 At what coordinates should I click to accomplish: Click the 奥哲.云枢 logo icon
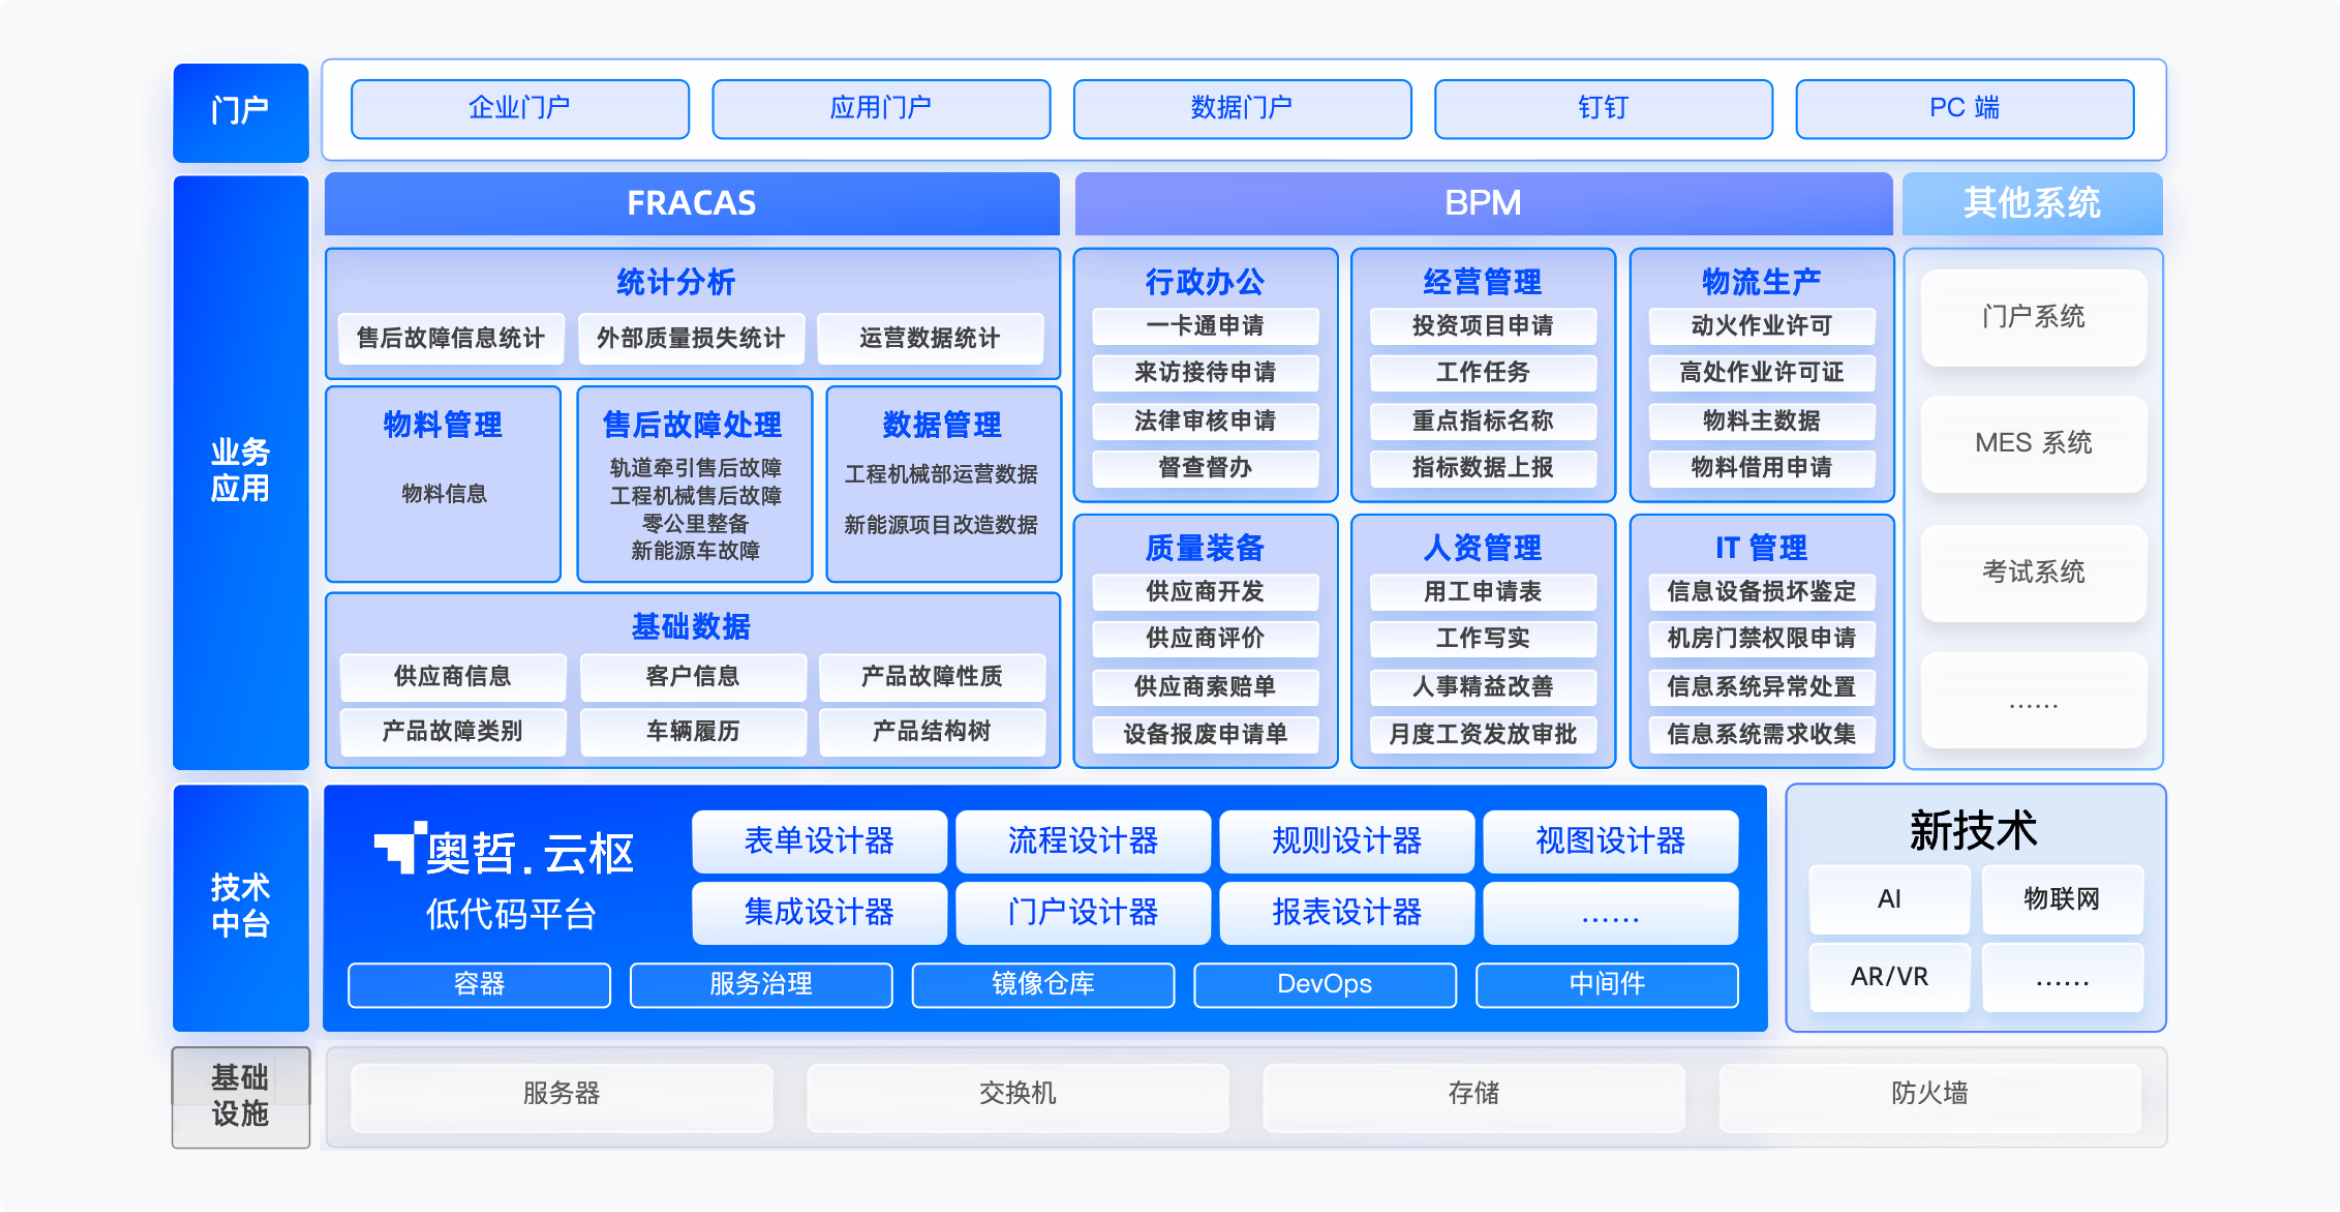[400, 846]
